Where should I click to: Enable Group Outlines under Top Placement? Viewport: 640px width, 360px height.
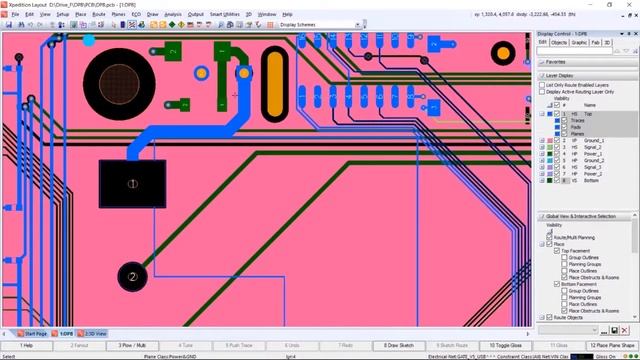click(564, 258)
